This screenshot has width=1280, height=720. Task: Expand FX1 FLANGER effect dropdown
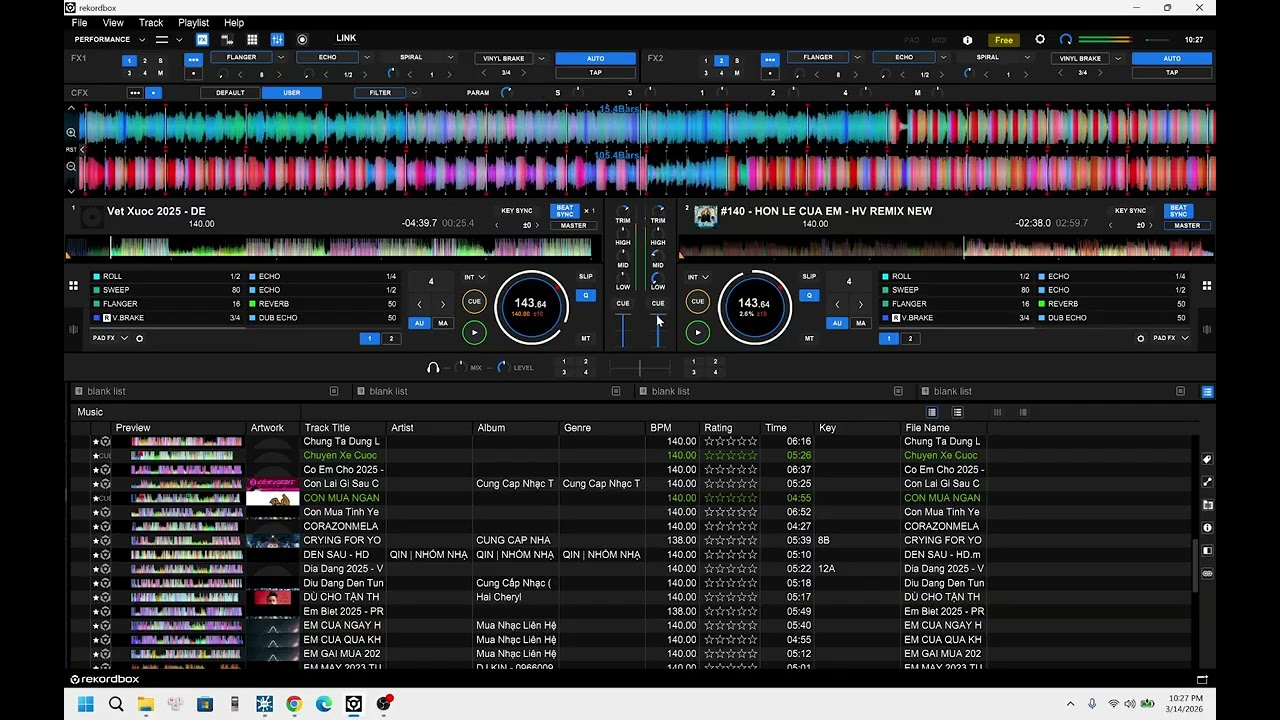point(280,58)
